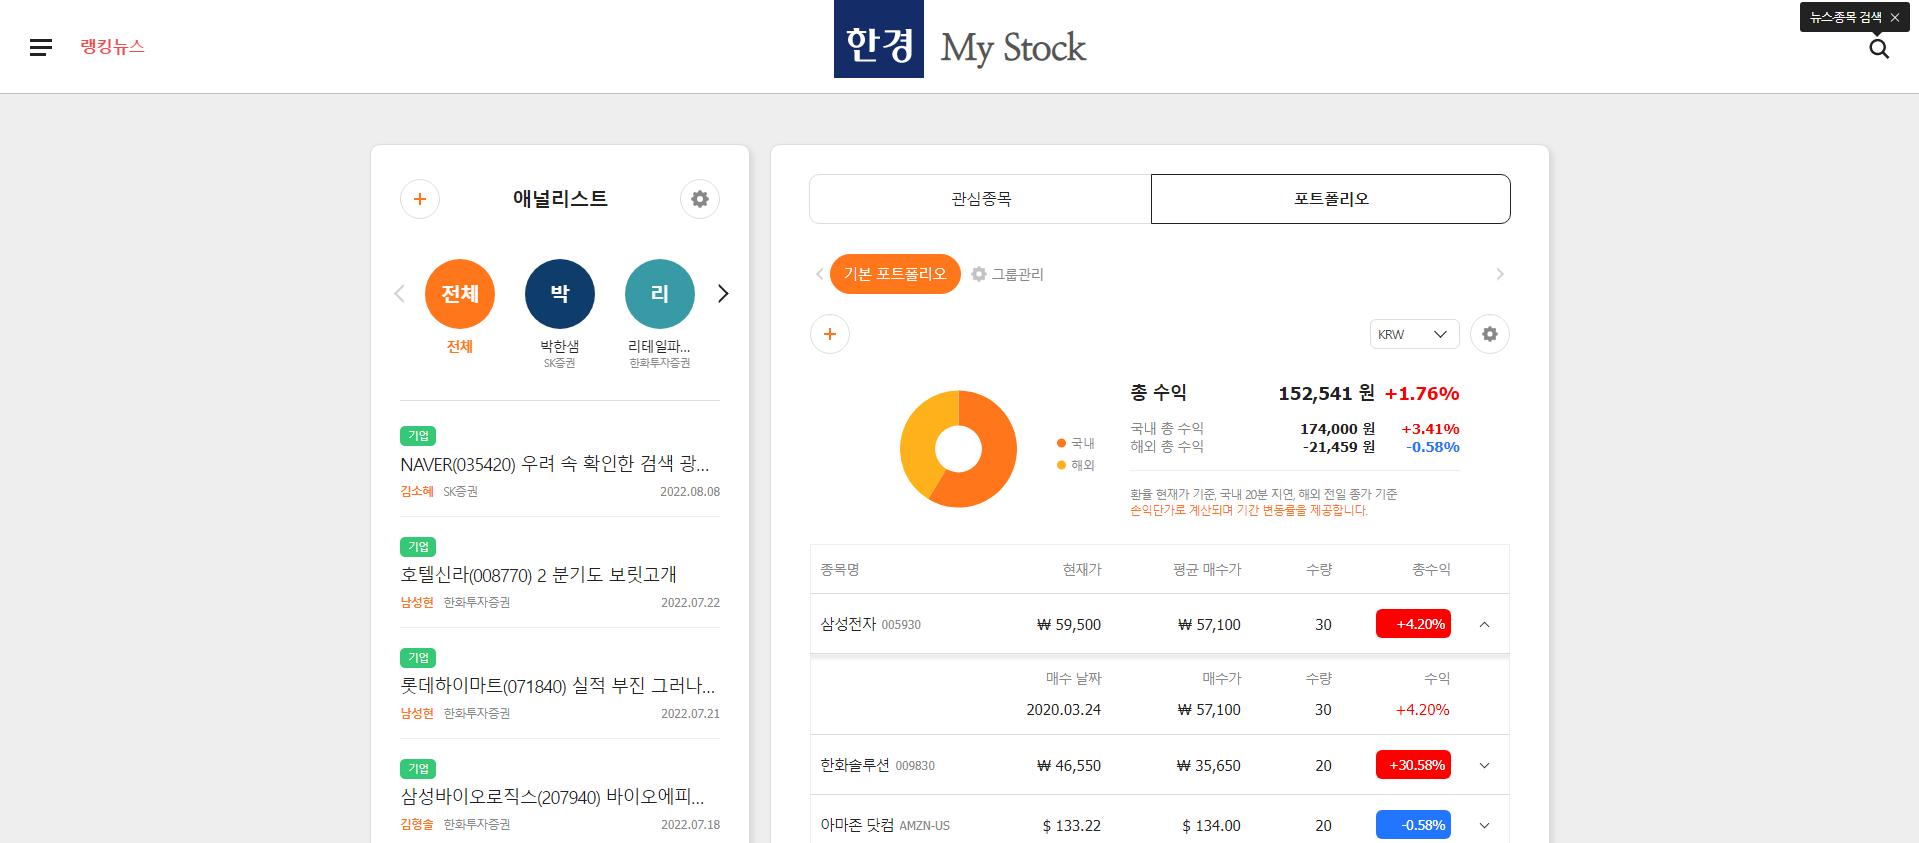The height and width of the screenshot is (843, 1919).
Task: Click the 국내 legend item
Action: click(x=1076, y=443)
